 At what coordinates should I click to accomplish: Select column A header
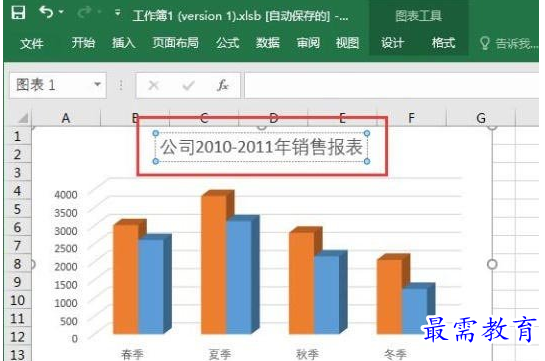(66, 118)
